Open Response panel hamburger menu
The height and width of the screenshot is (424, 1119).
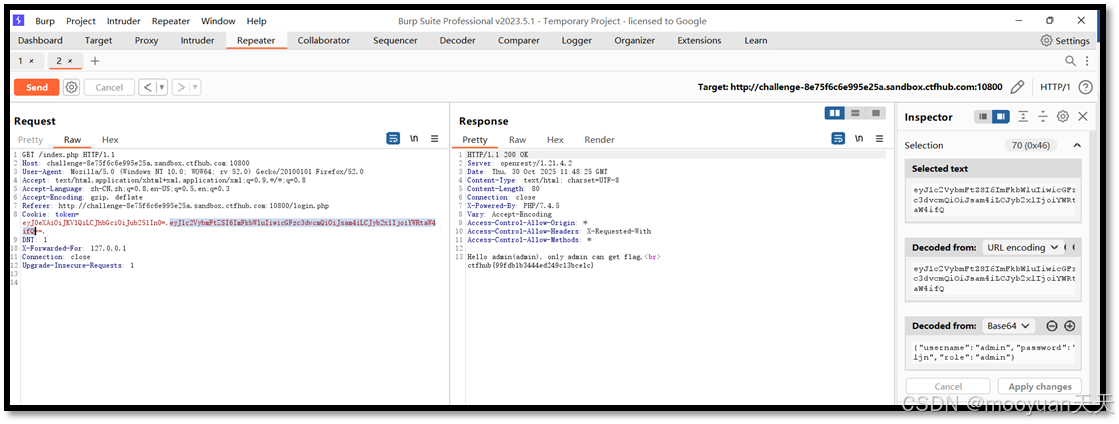click(x=879, y=138)
